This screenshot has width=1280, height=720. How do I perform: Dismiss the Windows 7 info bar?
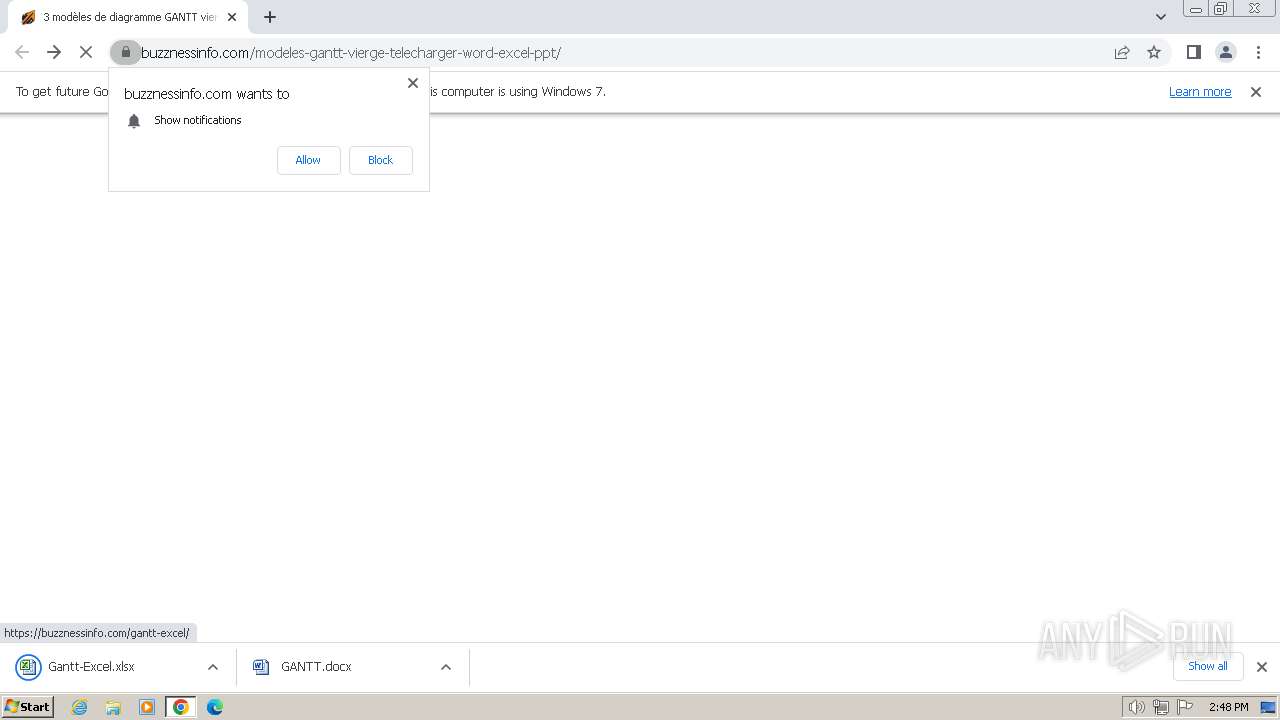tap(1256, 92)
